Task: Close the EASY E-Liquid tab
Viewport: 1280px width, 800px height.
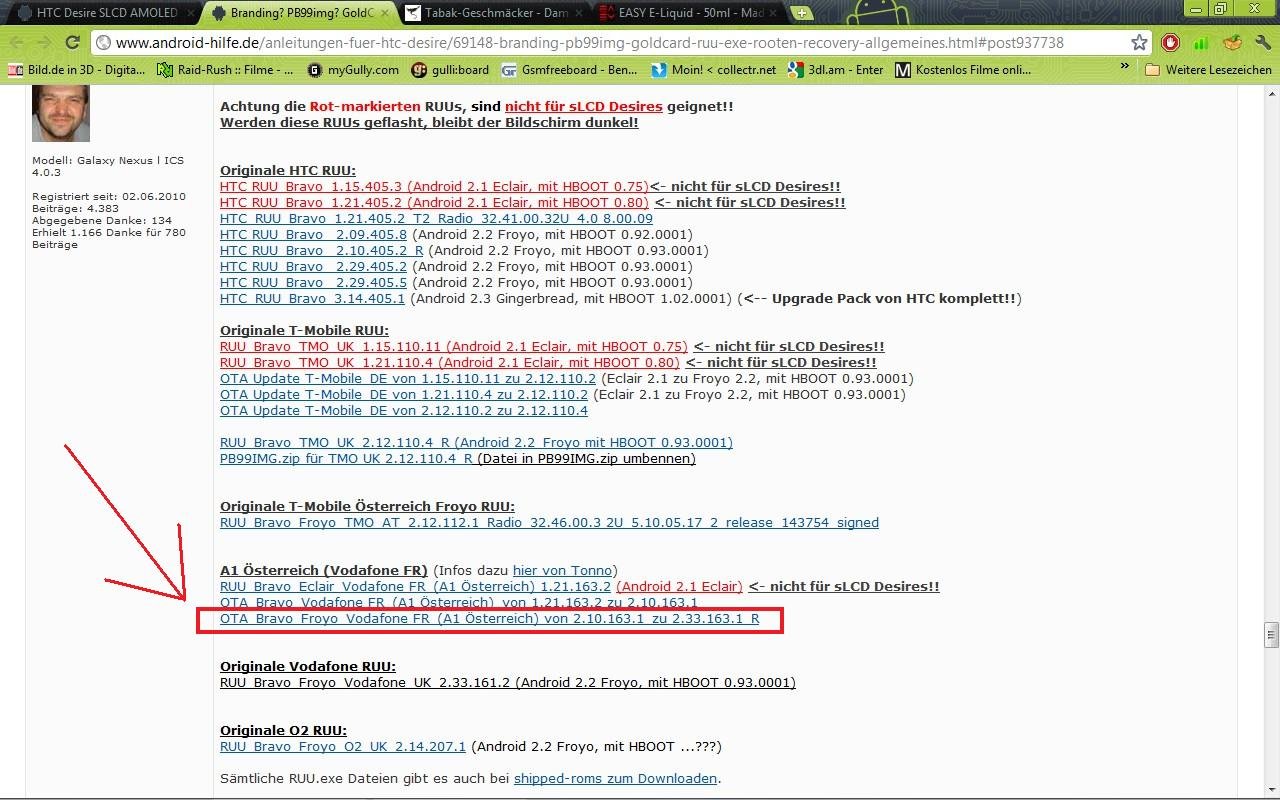Action: pos(774,13)
